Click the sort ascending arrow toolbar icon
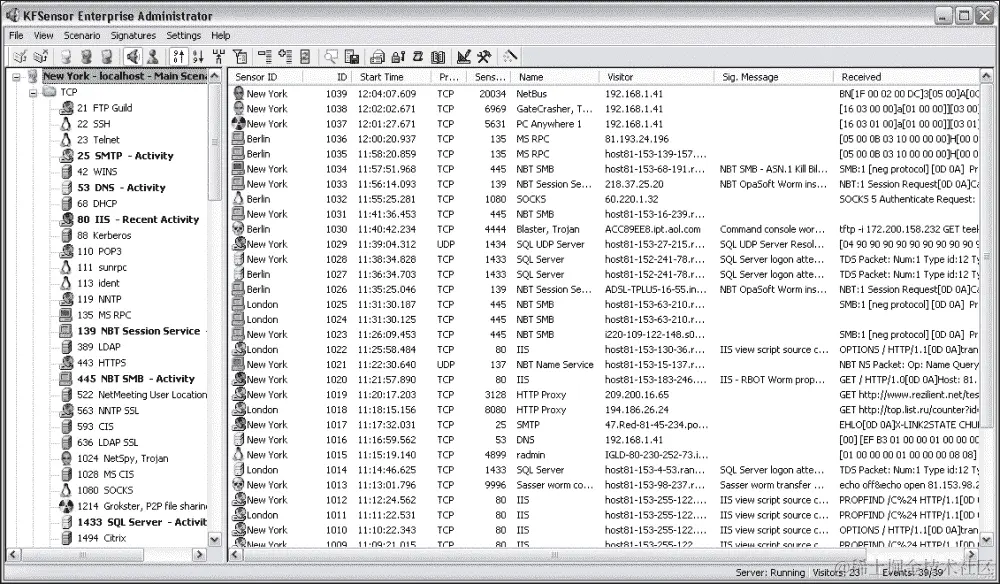 pos(179,57)
